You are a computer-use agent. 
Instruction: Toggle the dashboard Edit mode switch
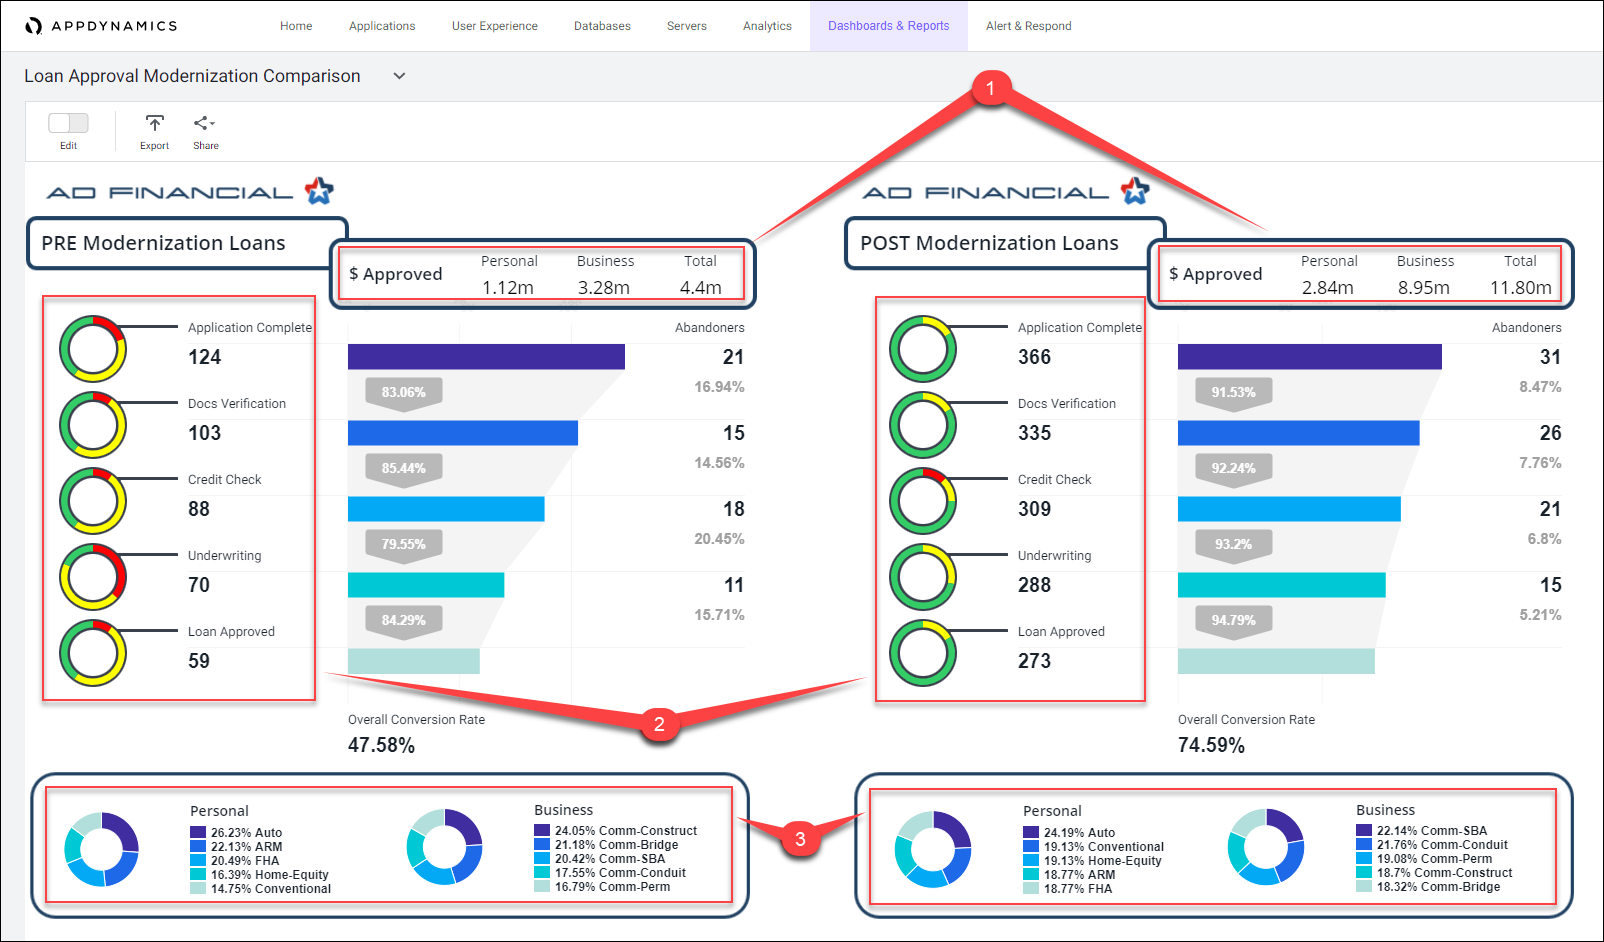click(68, 123)
